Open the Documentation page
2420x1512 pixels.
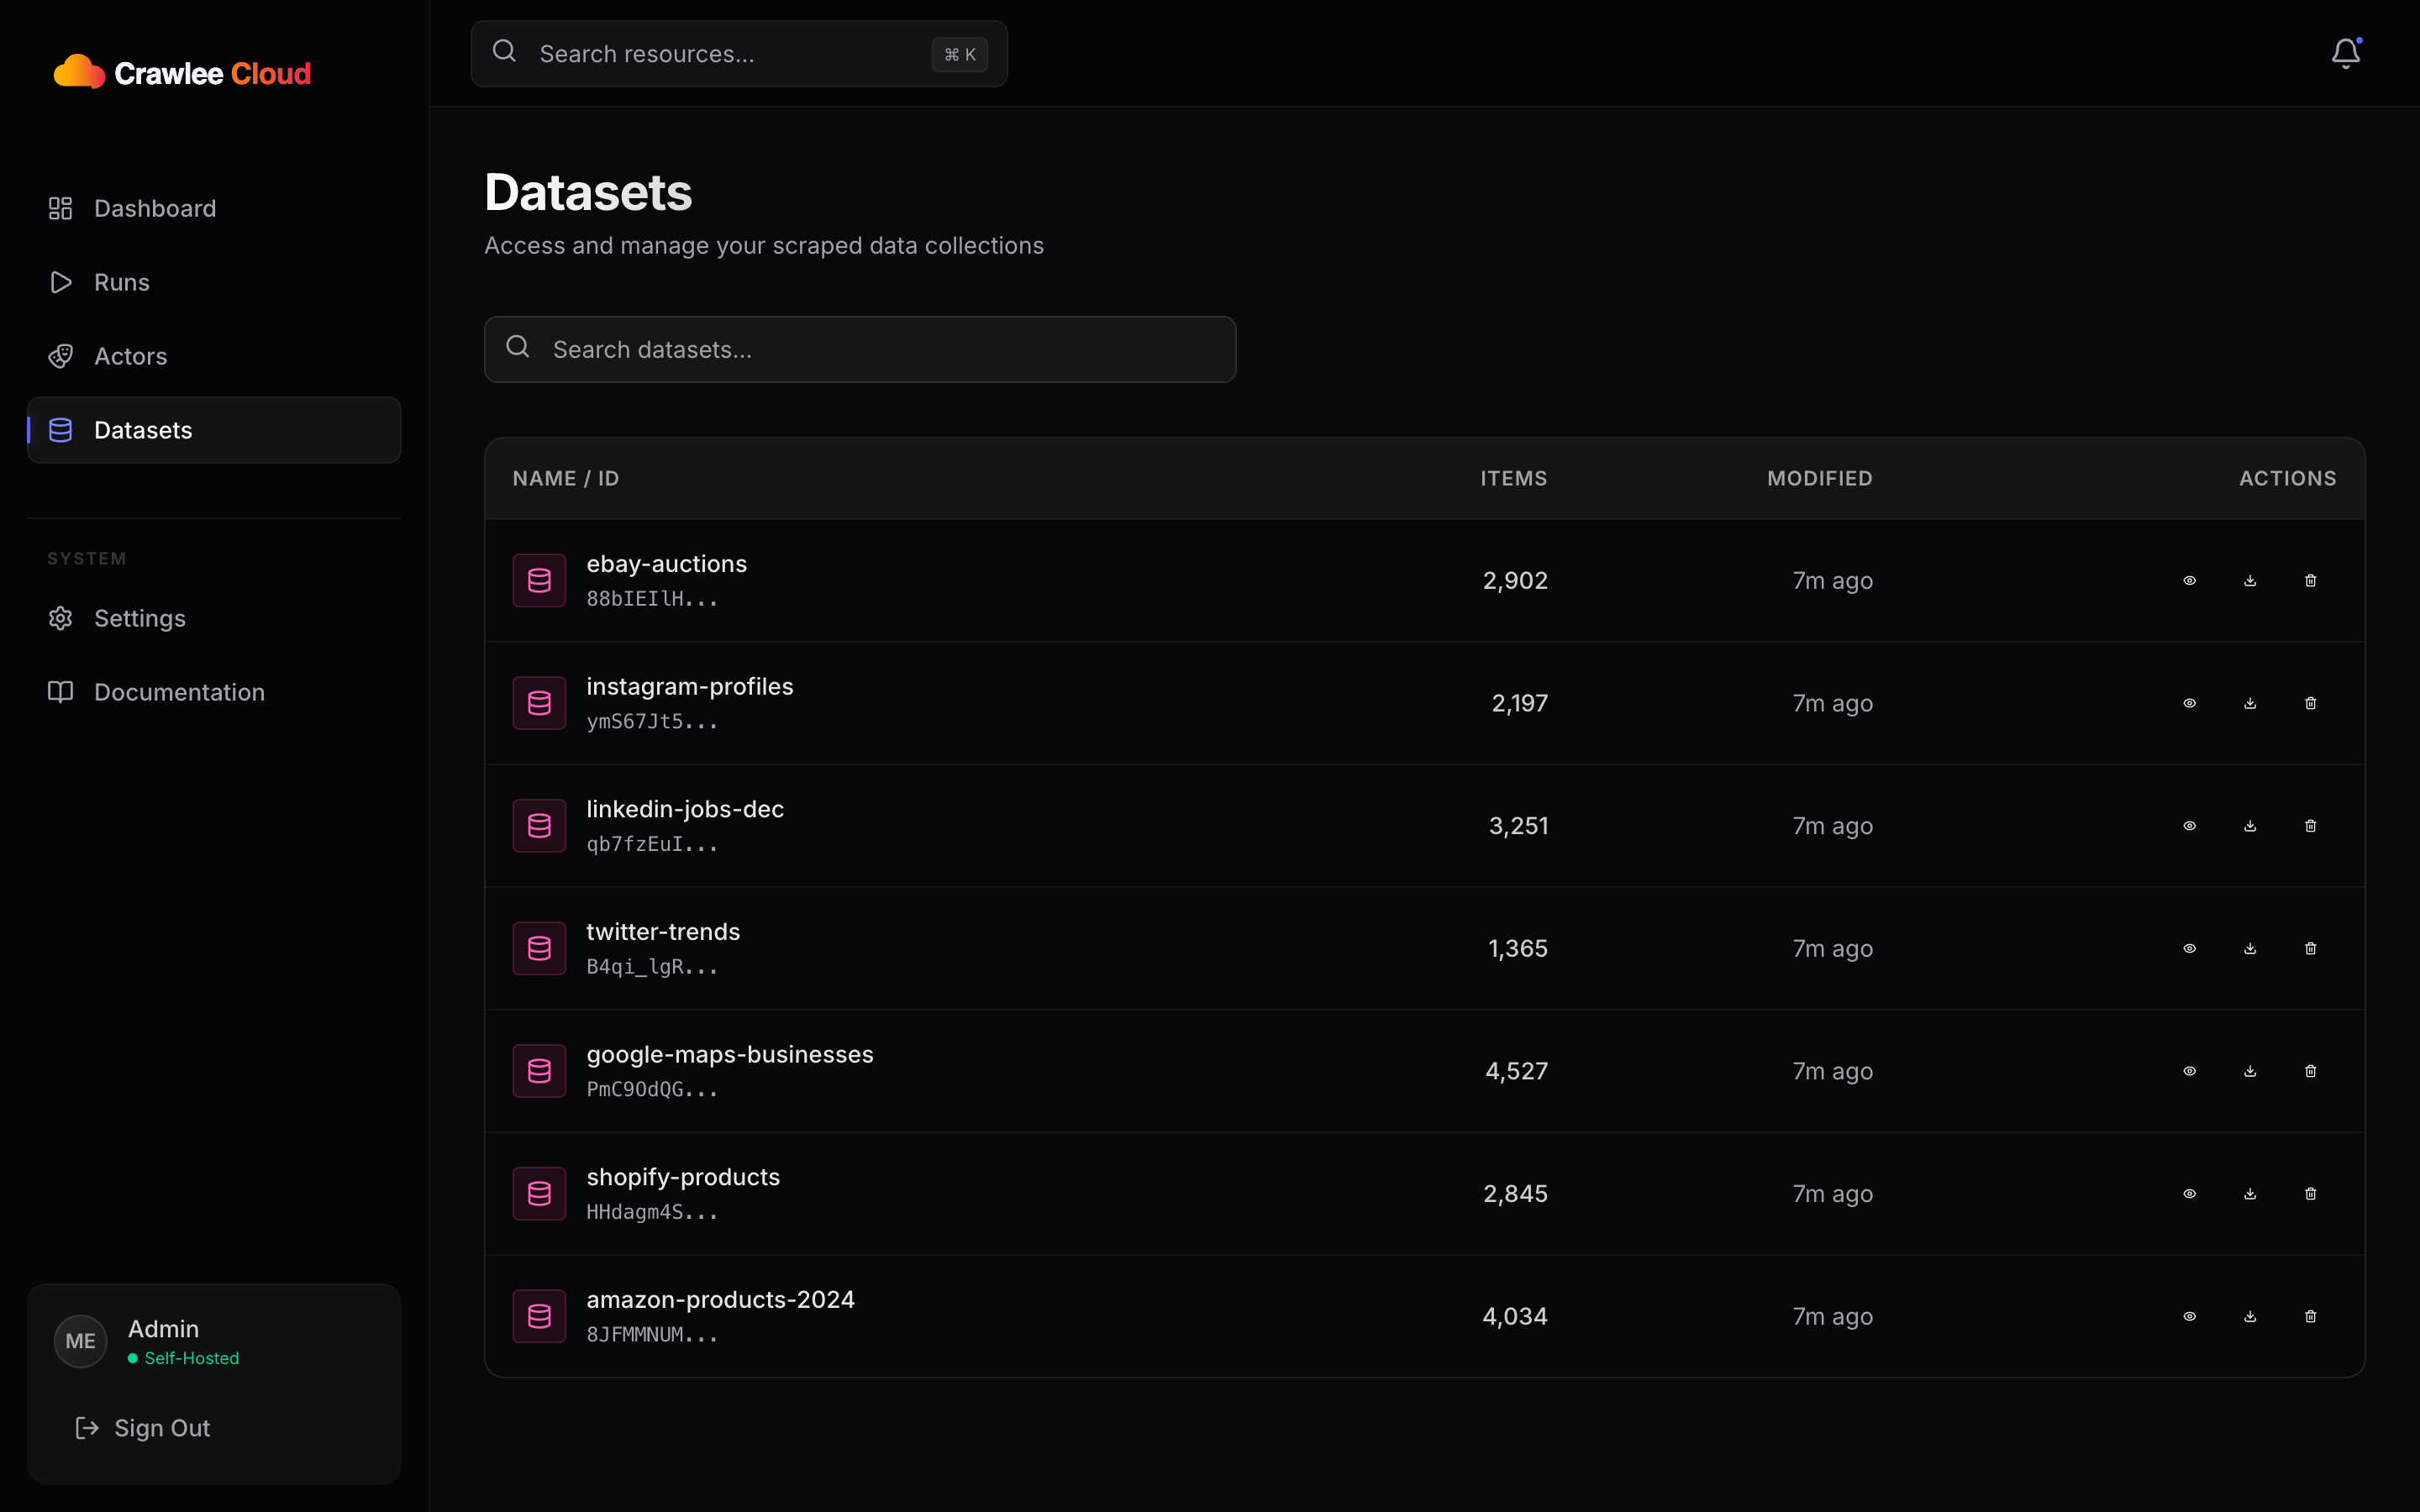pos(179,691)
